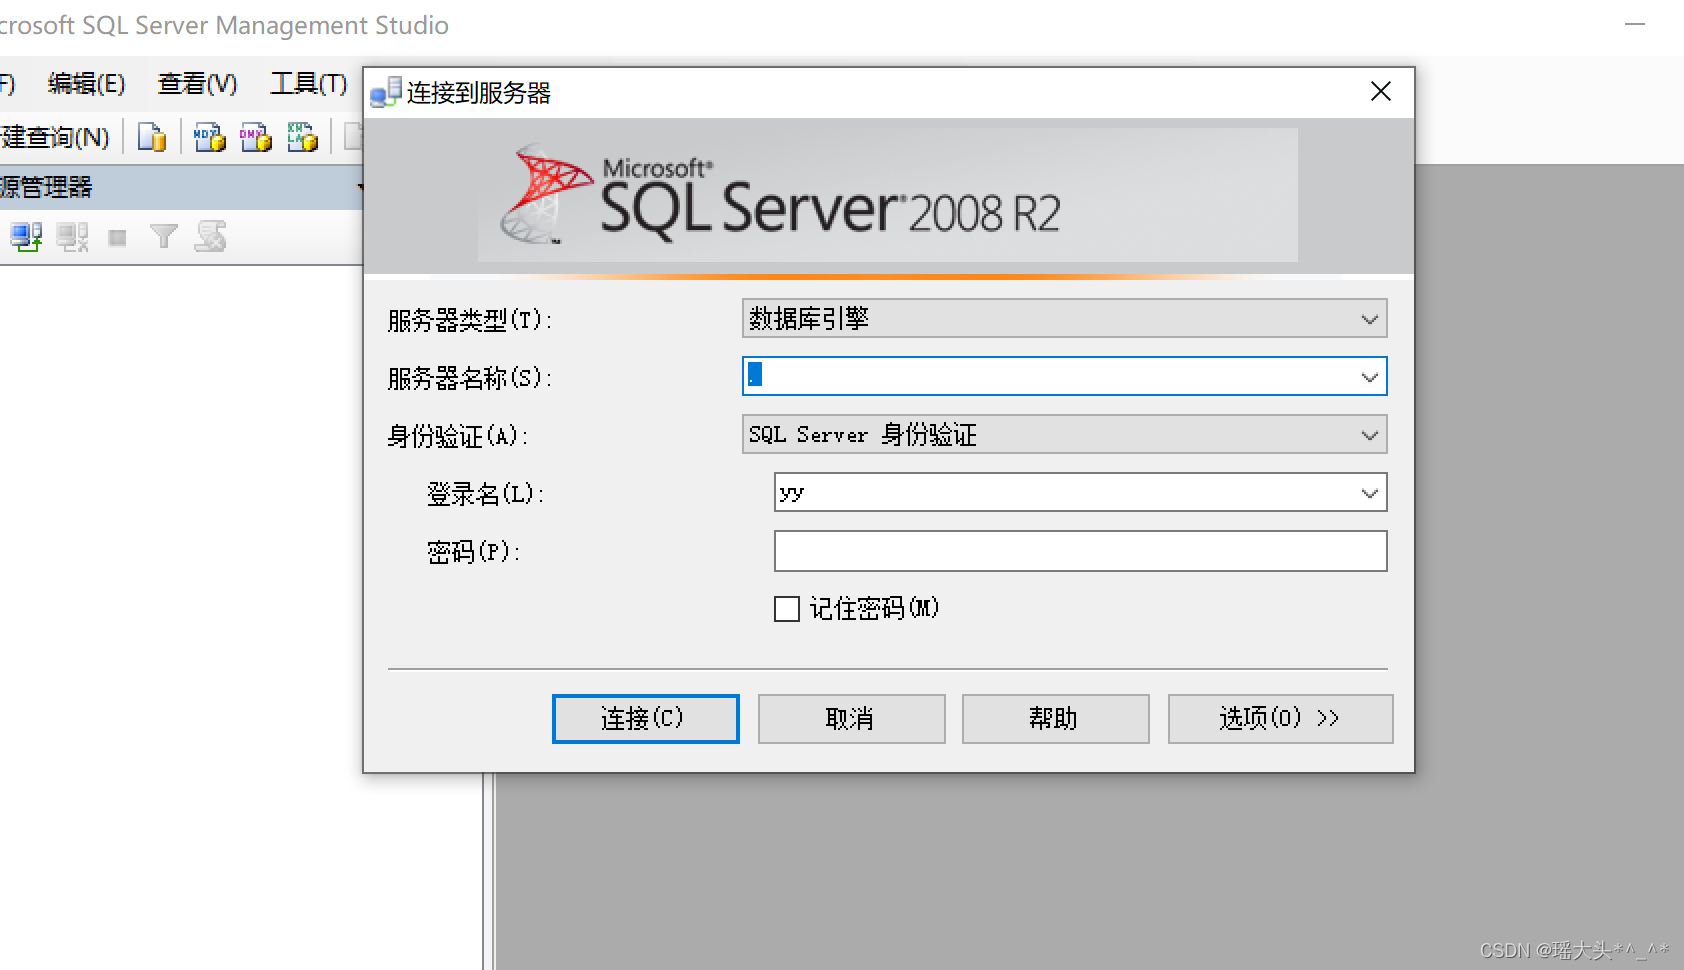Click the Connect Object Explorer icon
1684x970 pixels.
tap(26, 237)
